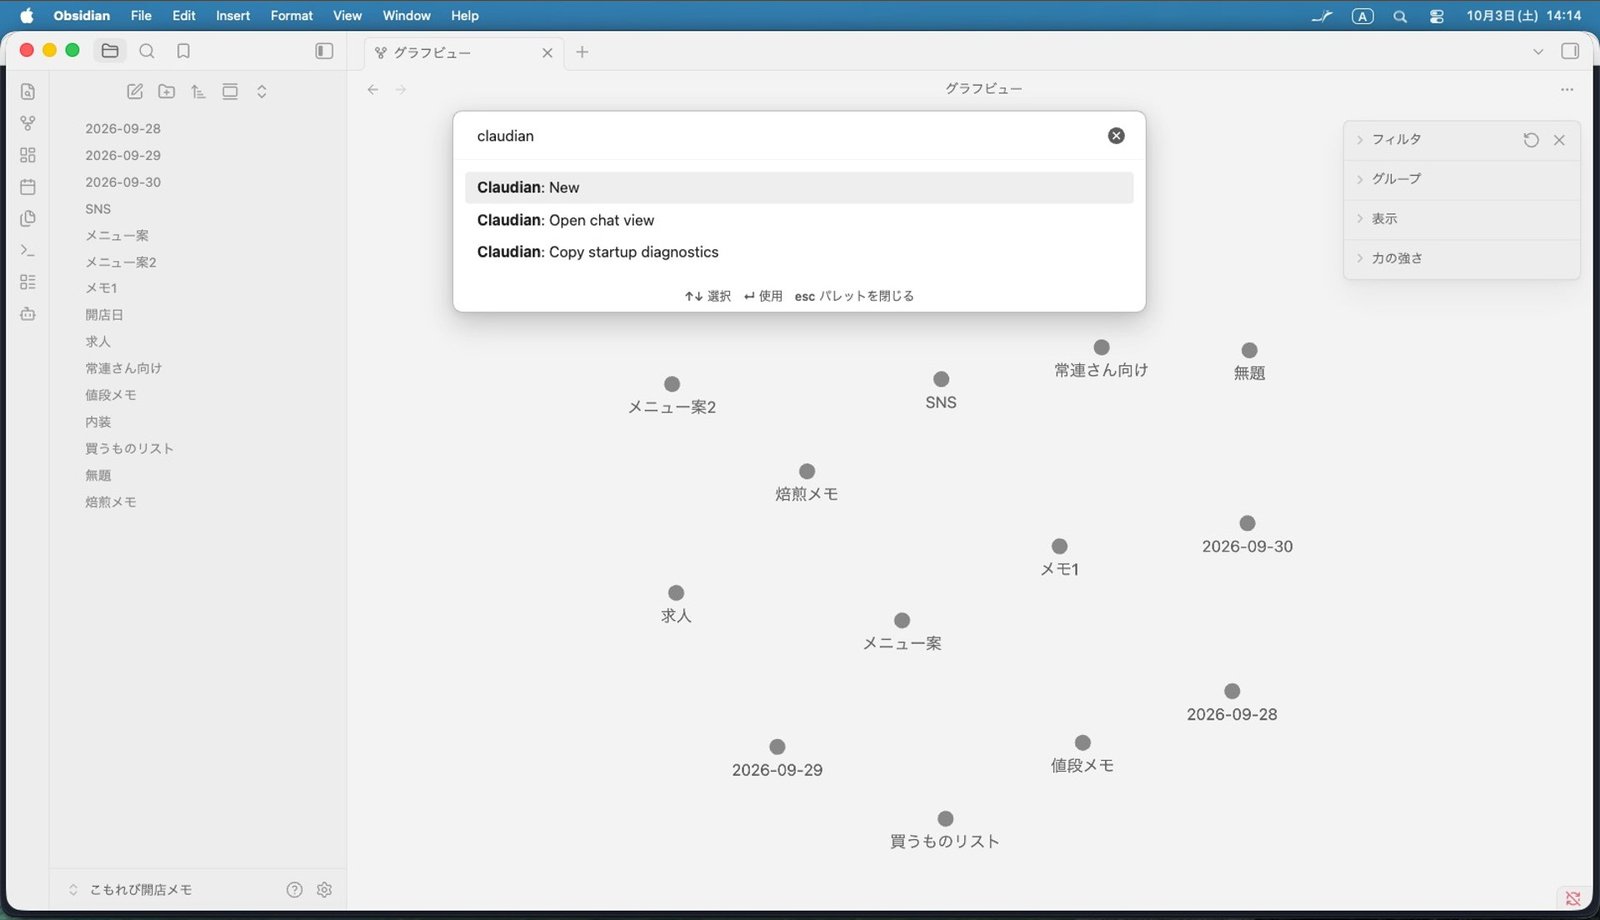Clear the command palette search field

(1116, 136)
